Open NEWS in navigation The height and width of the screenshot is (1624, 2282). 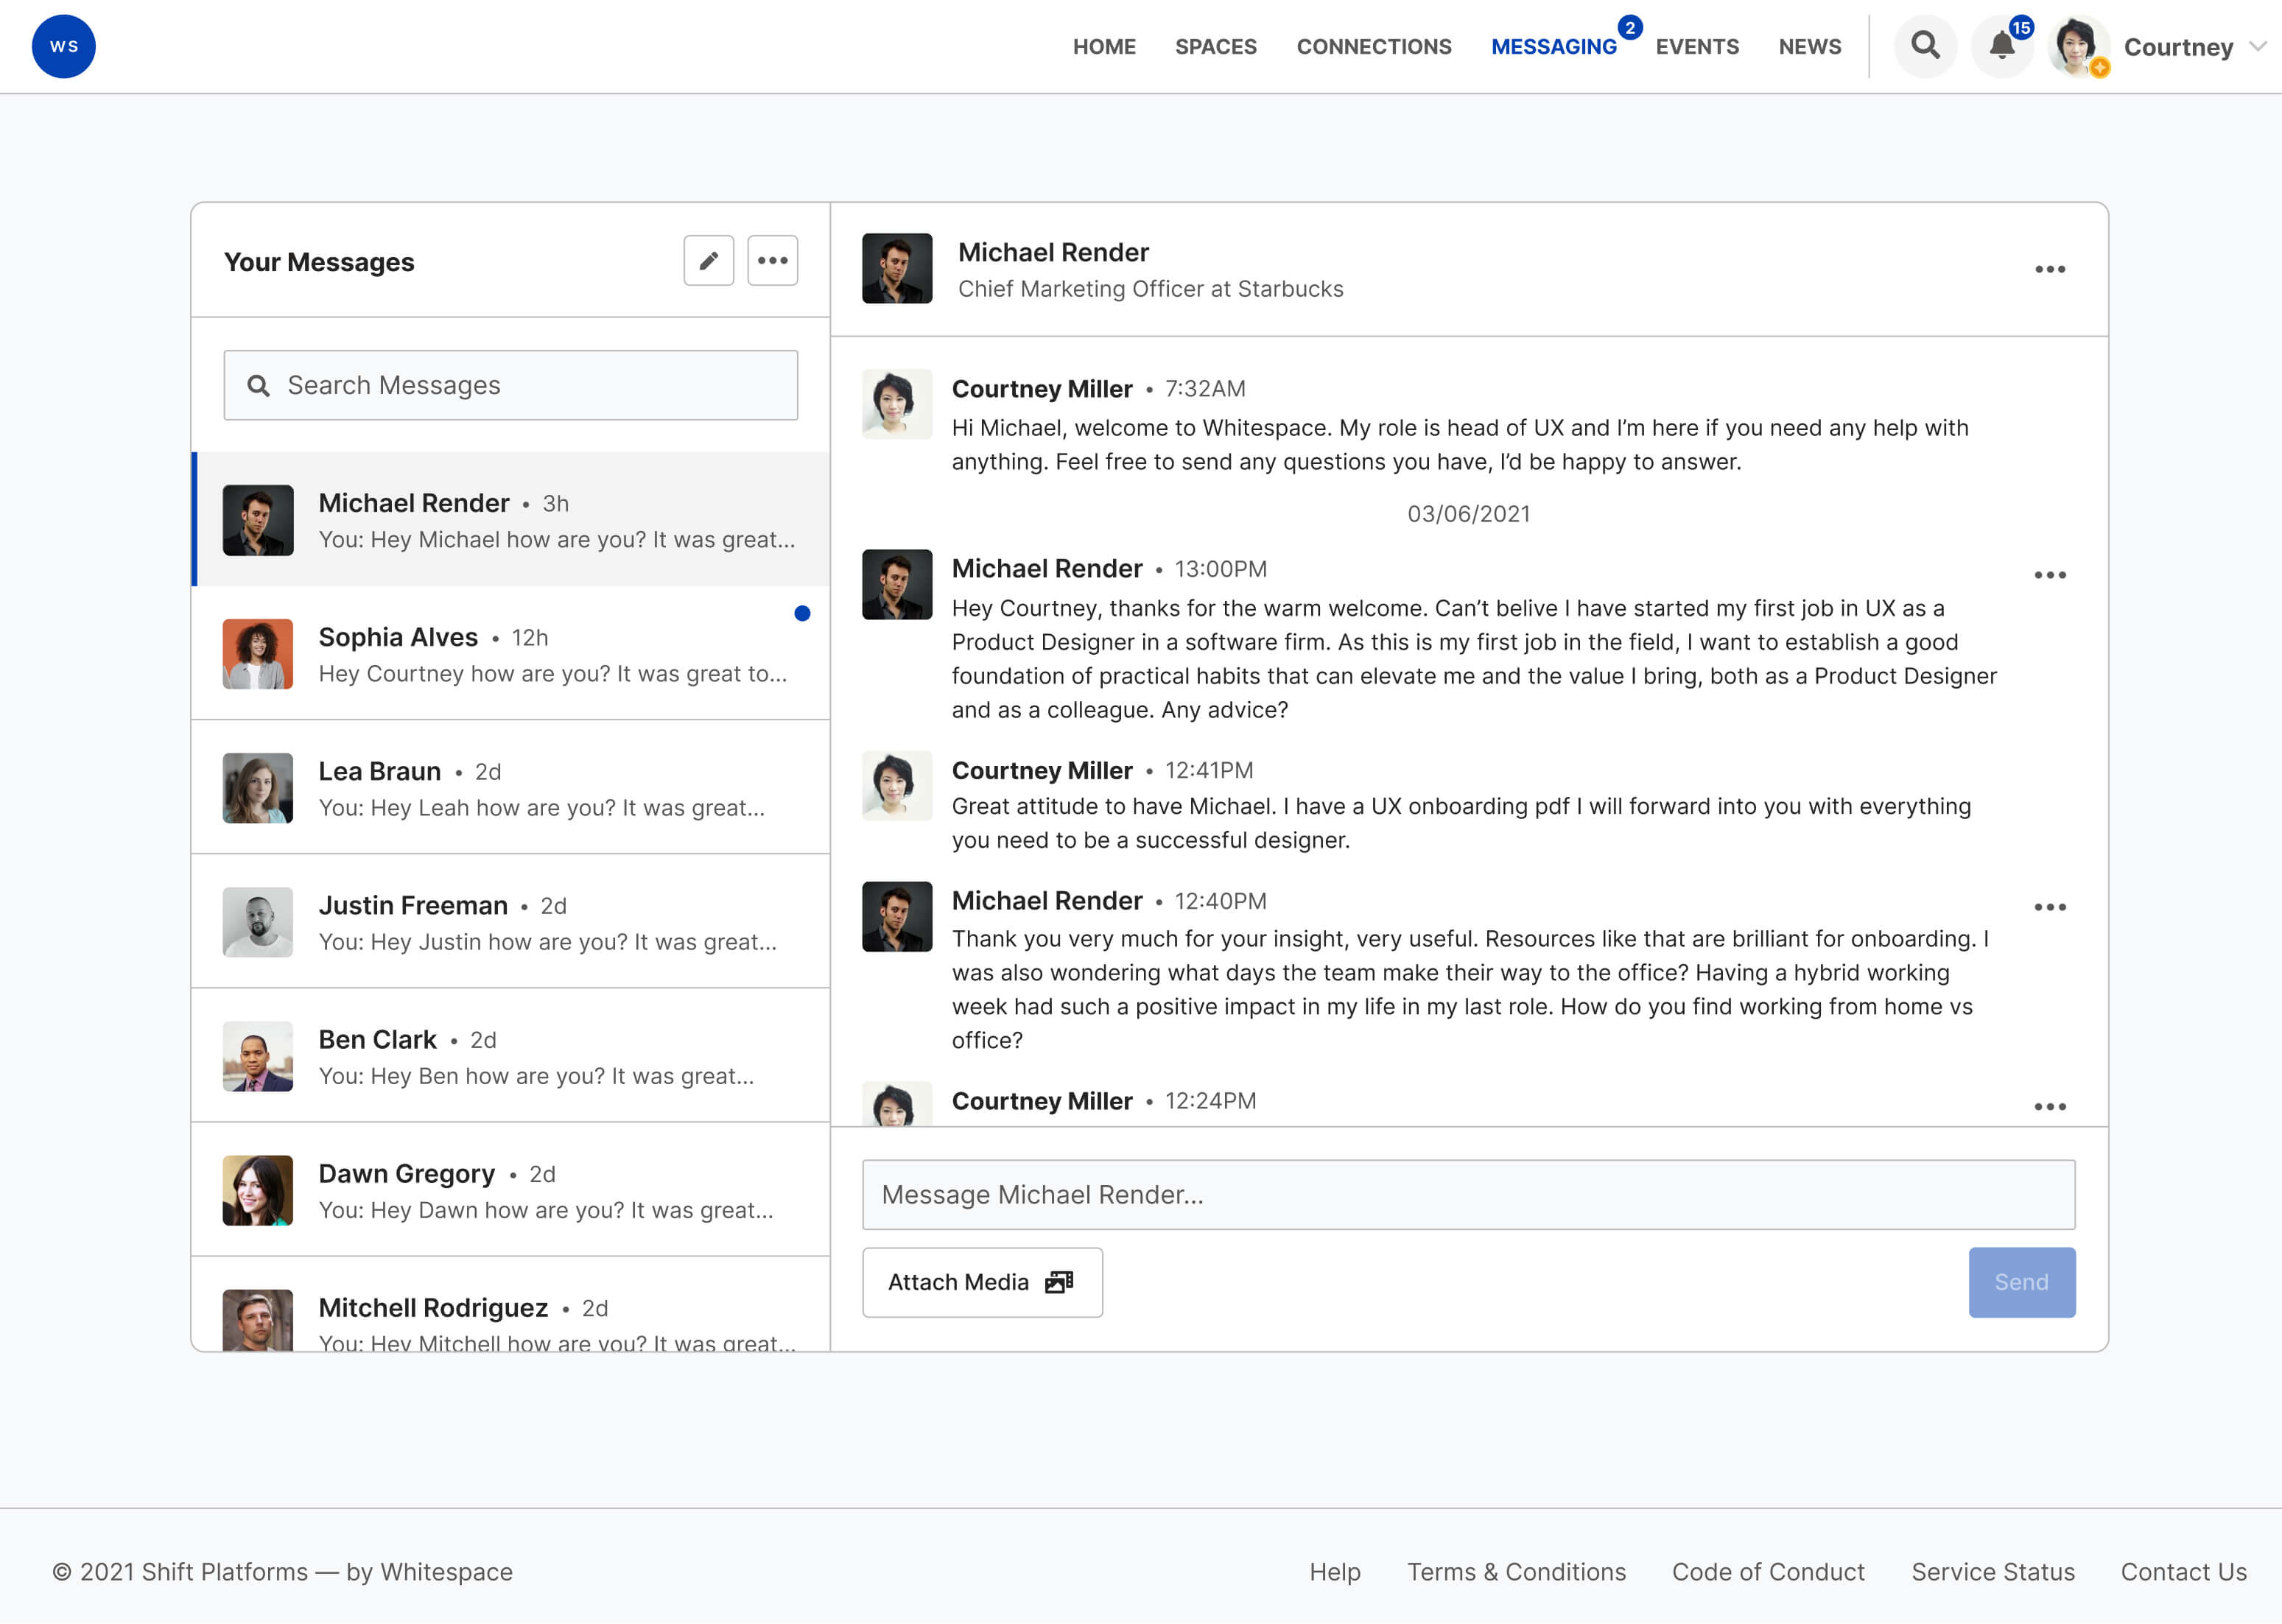tap(1809, 47)
